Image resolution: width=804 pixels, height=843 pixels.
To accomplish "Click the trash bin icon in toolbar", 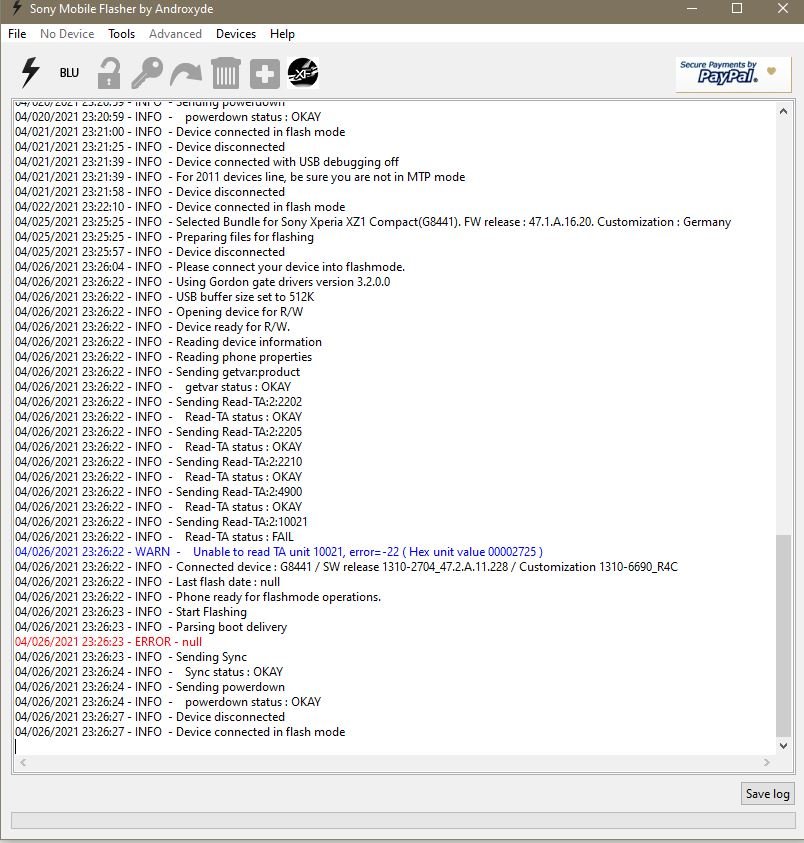I will (x=225, y=73).
